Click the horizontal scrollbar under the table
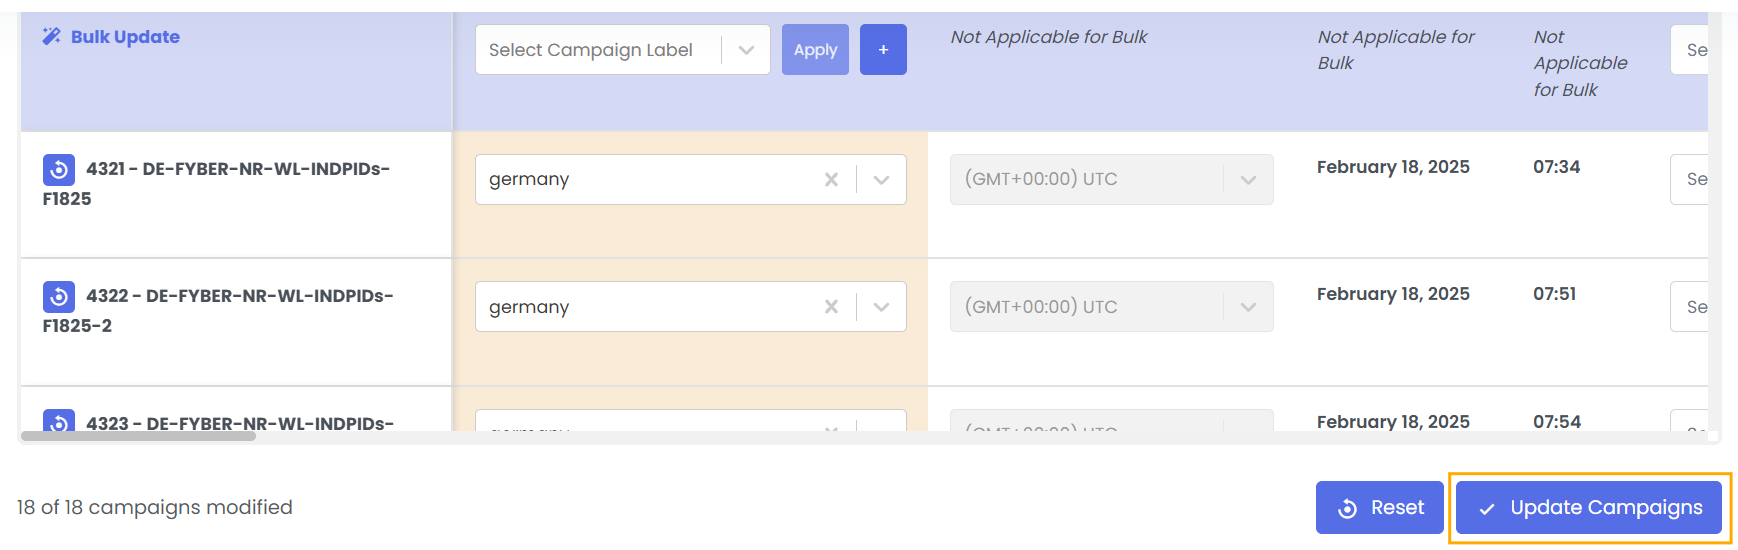Image resolution: width=1738 pixels, height=550 pixels. pyautogui.click(x=138, y=436)
